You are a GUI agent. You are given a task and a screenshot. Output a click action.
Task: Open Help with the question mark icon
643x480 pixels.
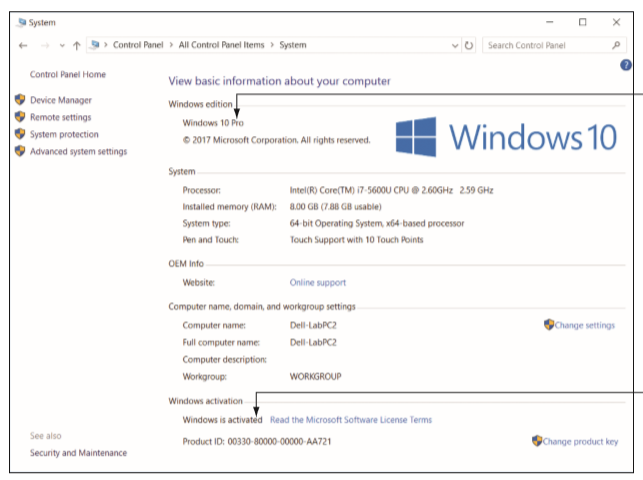pyautogui.click(x=626, y=65)
